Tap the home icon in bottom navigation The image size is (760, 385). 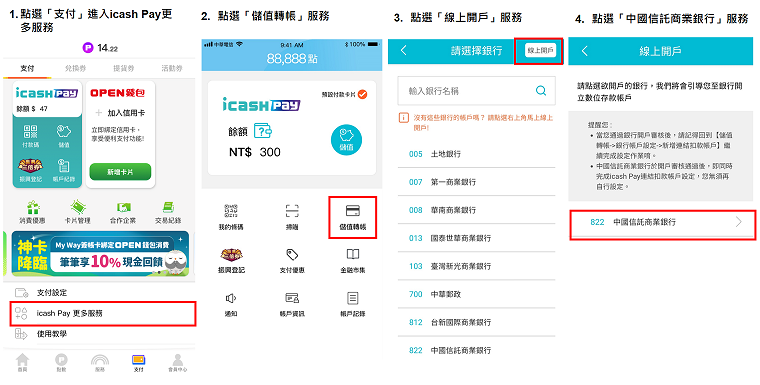pyautogui.click(x=22, y=360)
